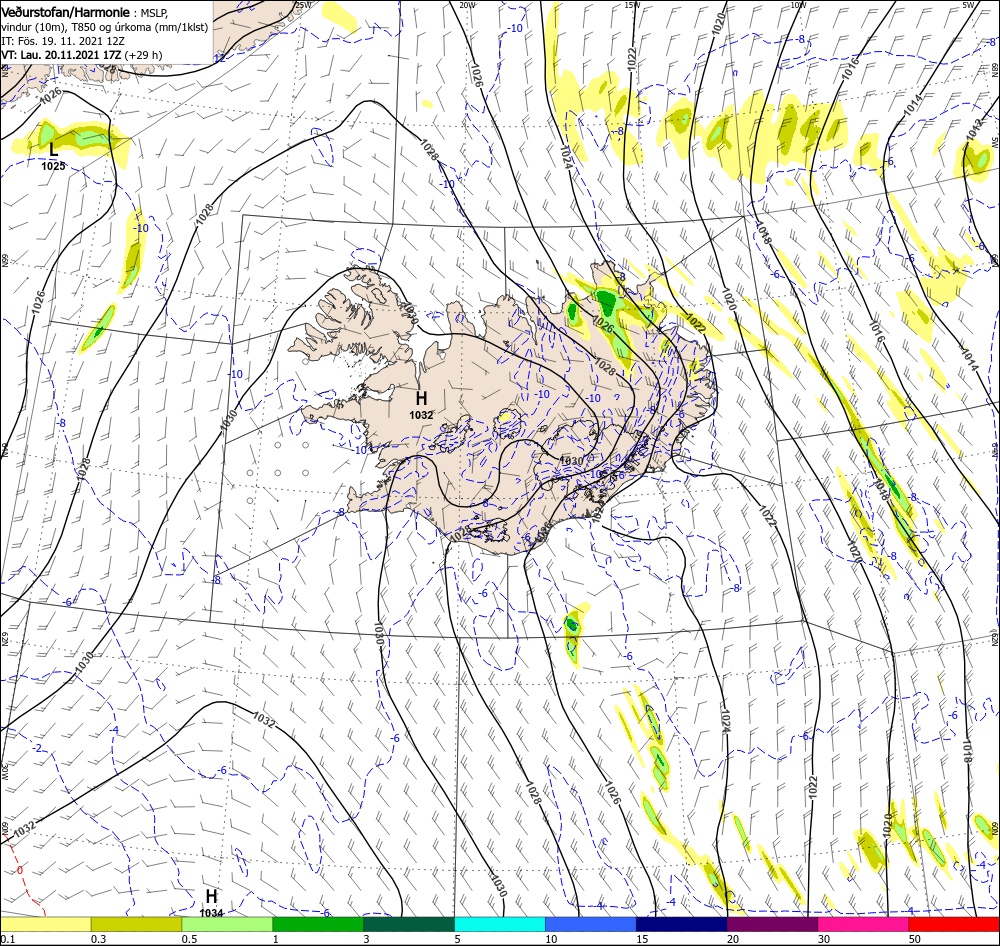The height and width of the screenshot is (946, 1000).
Task: Click the olive 0.3–0.5 legend swatch
Action: (136, 924)
